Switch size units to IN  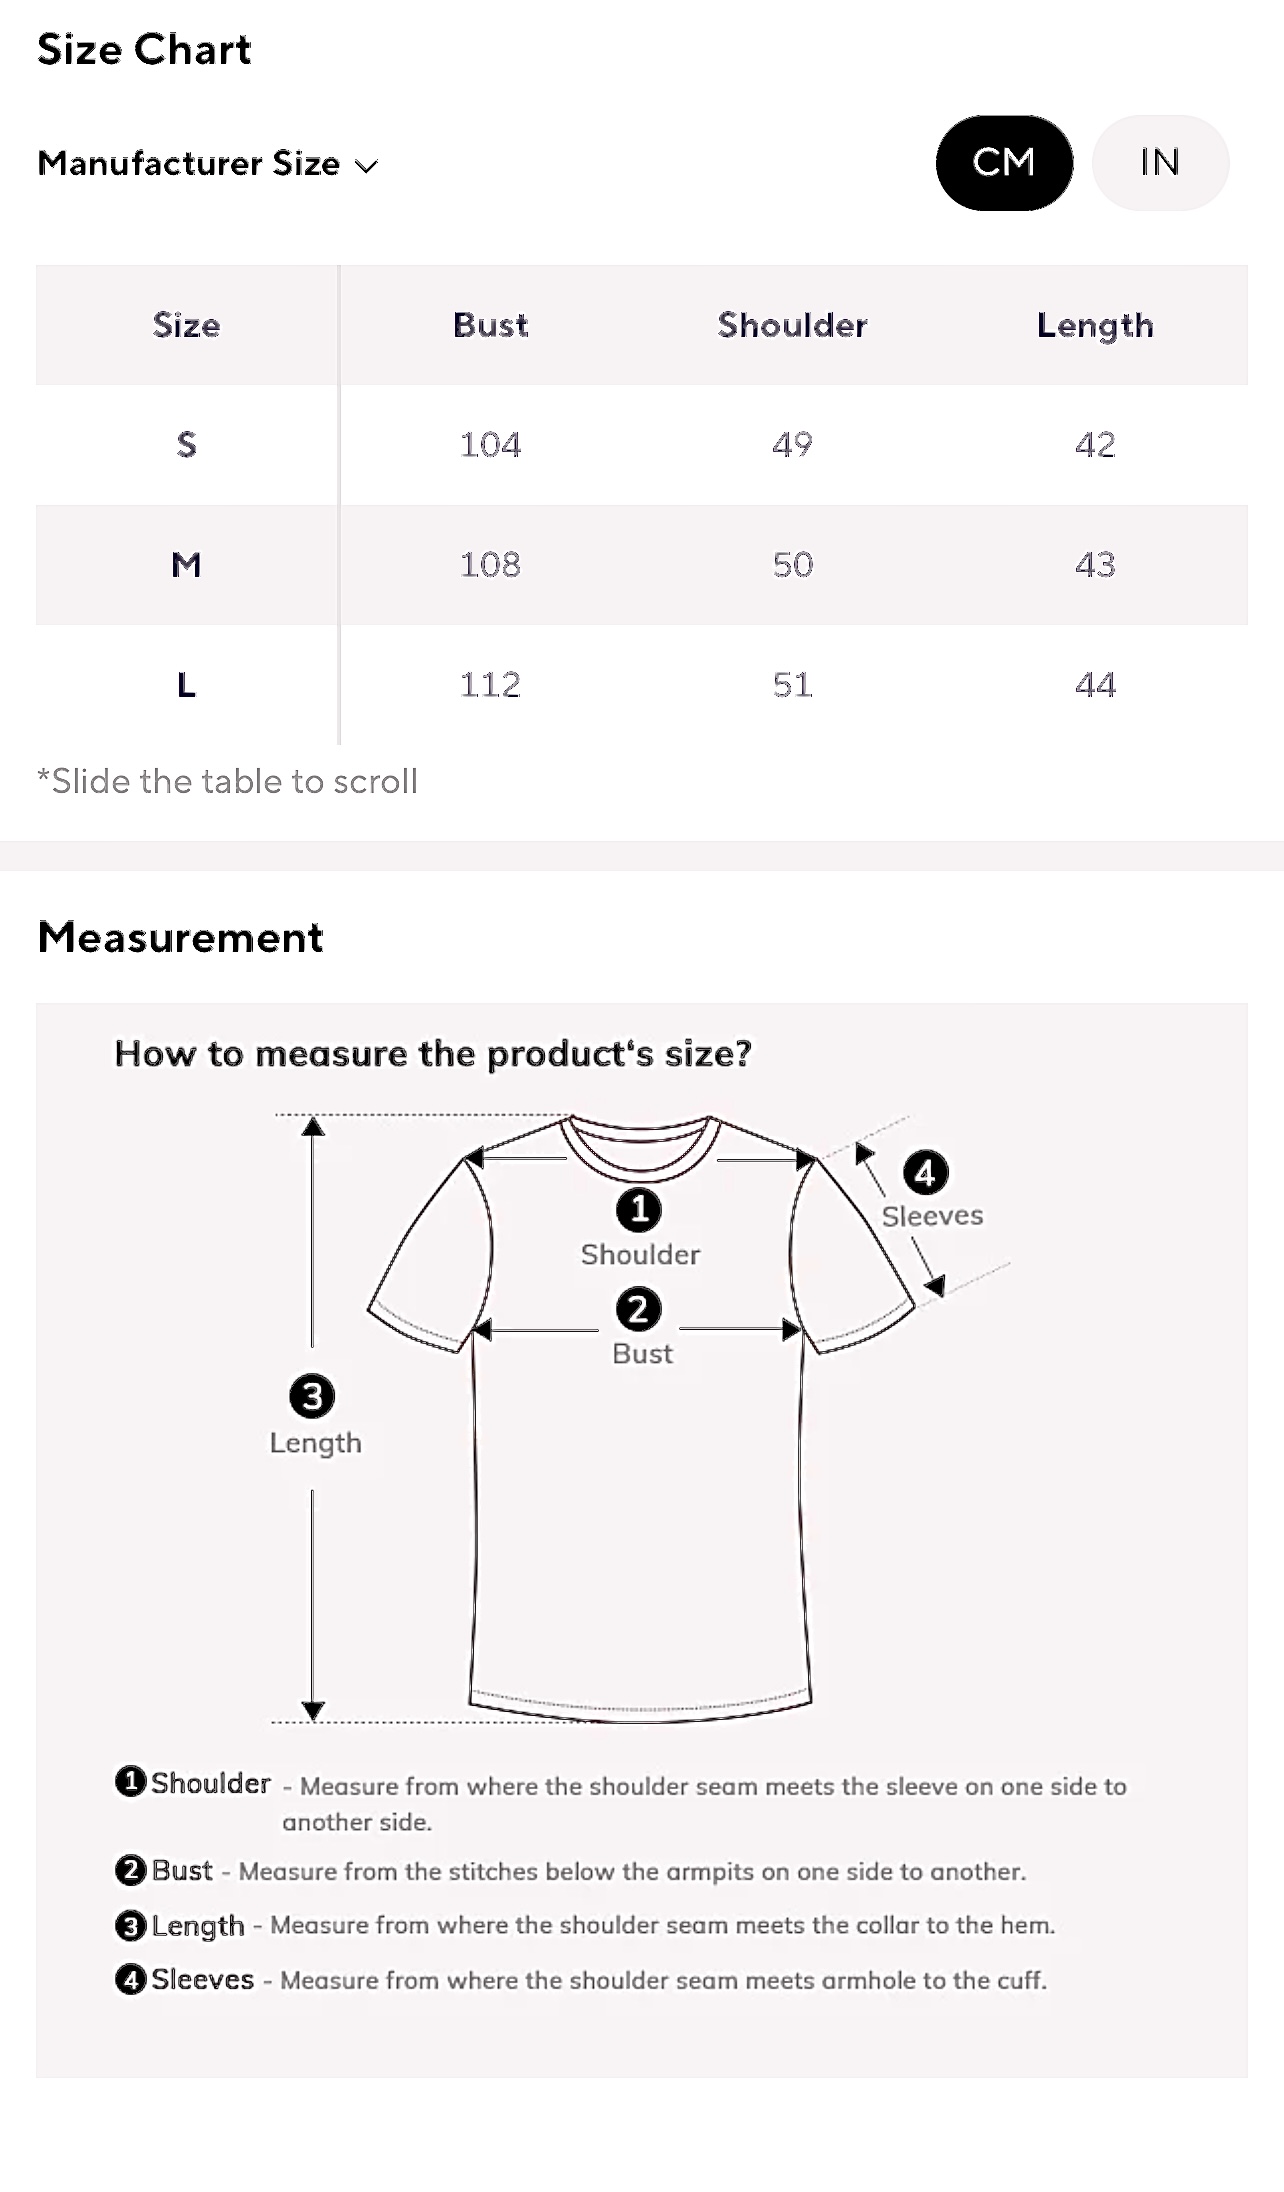tap(1160, 163)
